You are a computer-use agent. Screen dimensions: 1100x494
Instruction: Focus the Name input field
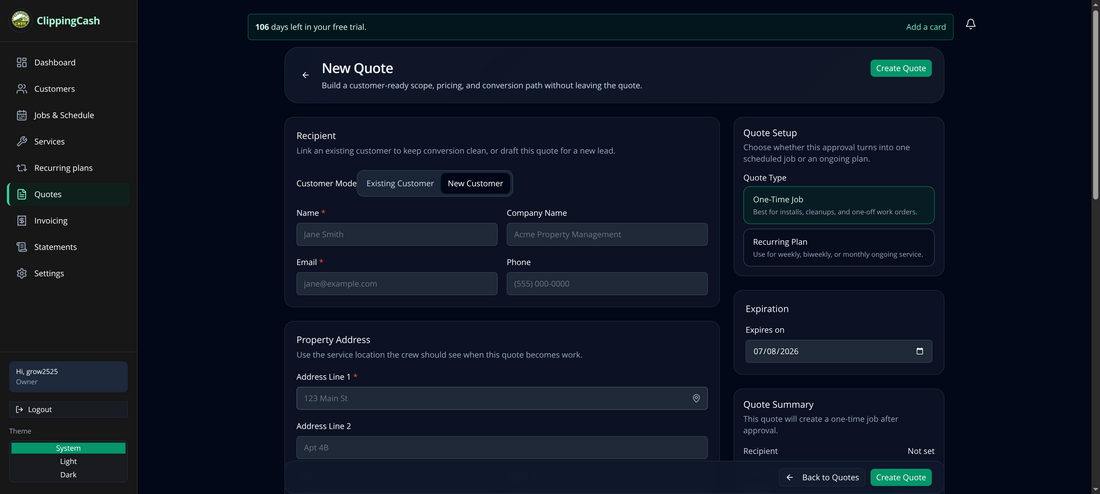tap(396, 234)
